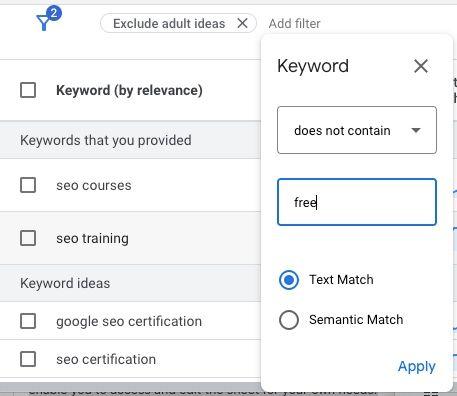Apply the keyword filter
Image resolution: width=457 pixels, height=396 pixels.
417,366
